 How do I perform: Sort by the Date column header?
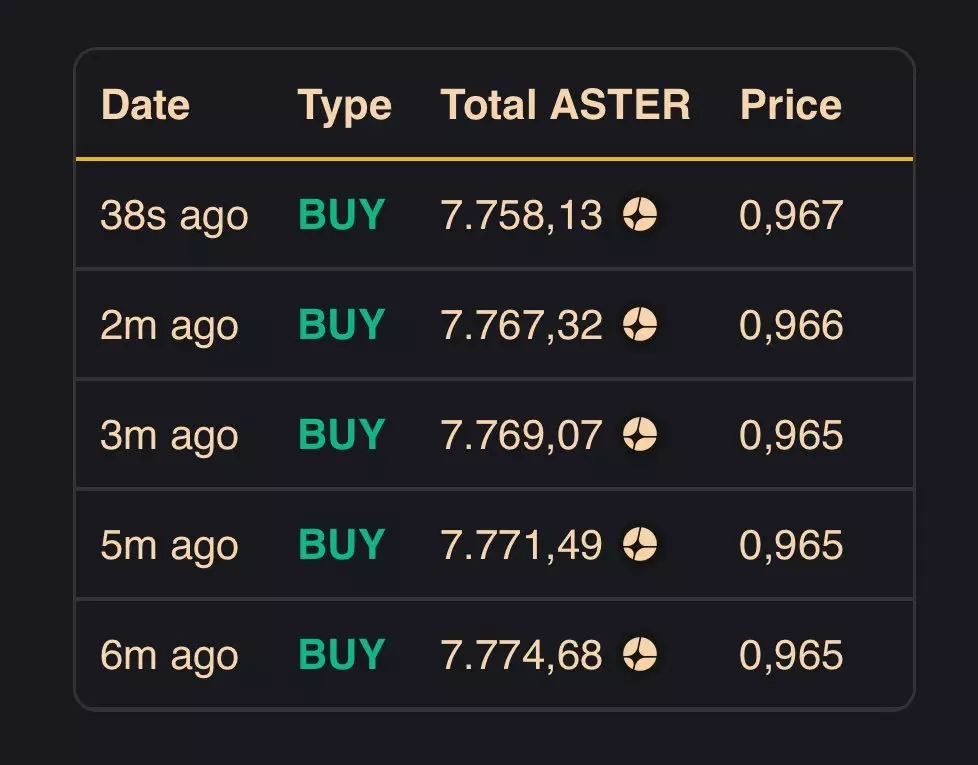pos(145,105)
